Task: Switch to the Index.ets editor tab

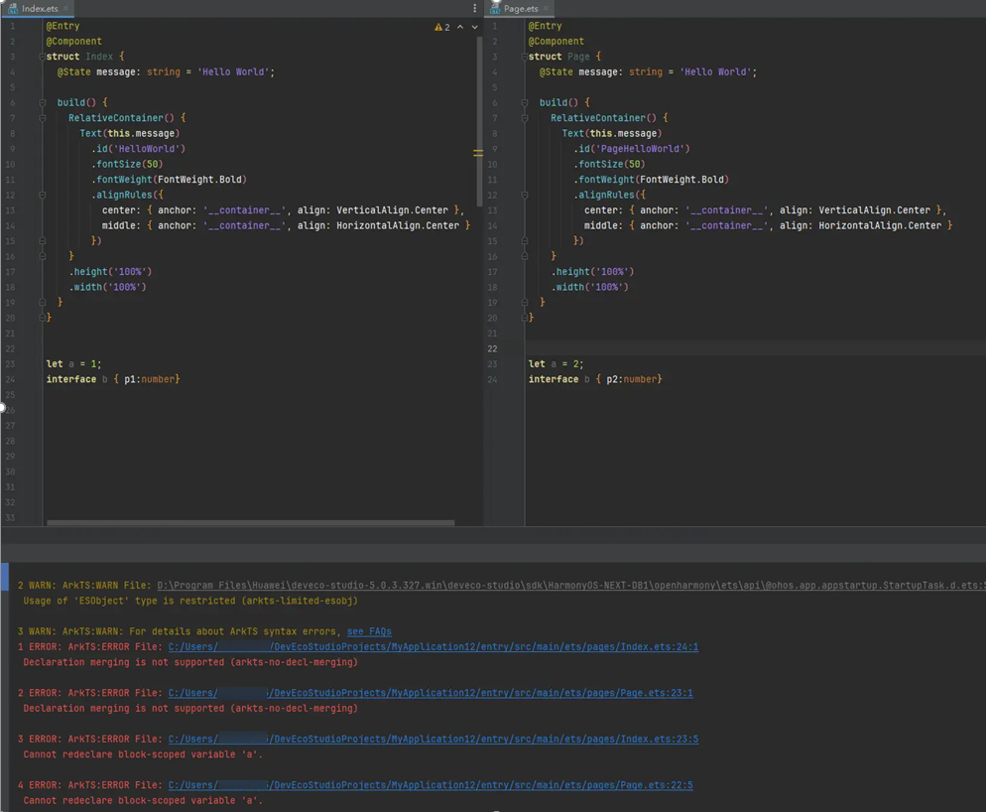Action: click(38, 8)
